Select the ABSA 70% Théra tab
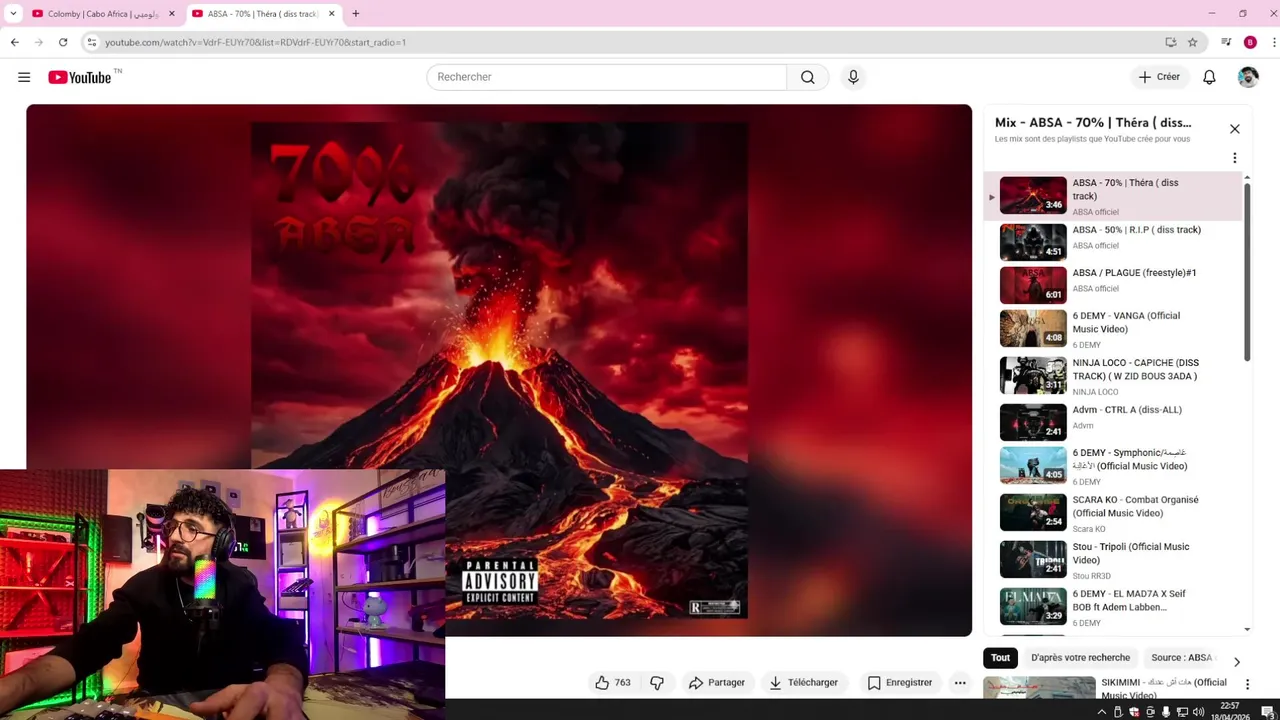 pyautogui.click(x=262, y=14)
